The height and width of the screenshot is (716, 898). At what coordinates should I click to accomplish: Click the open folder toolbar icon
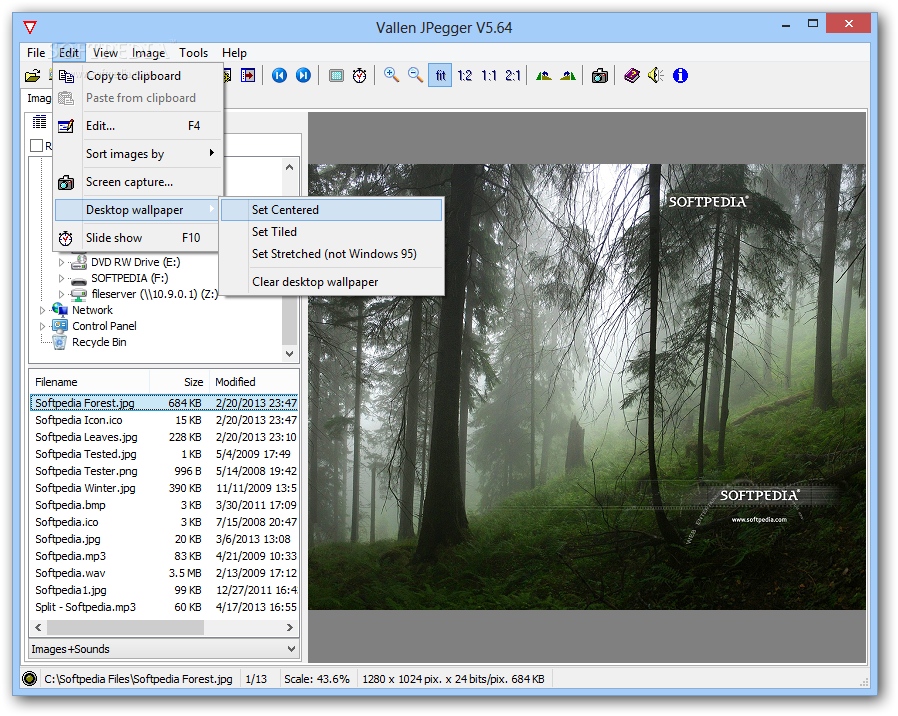[x=33, y=76]
